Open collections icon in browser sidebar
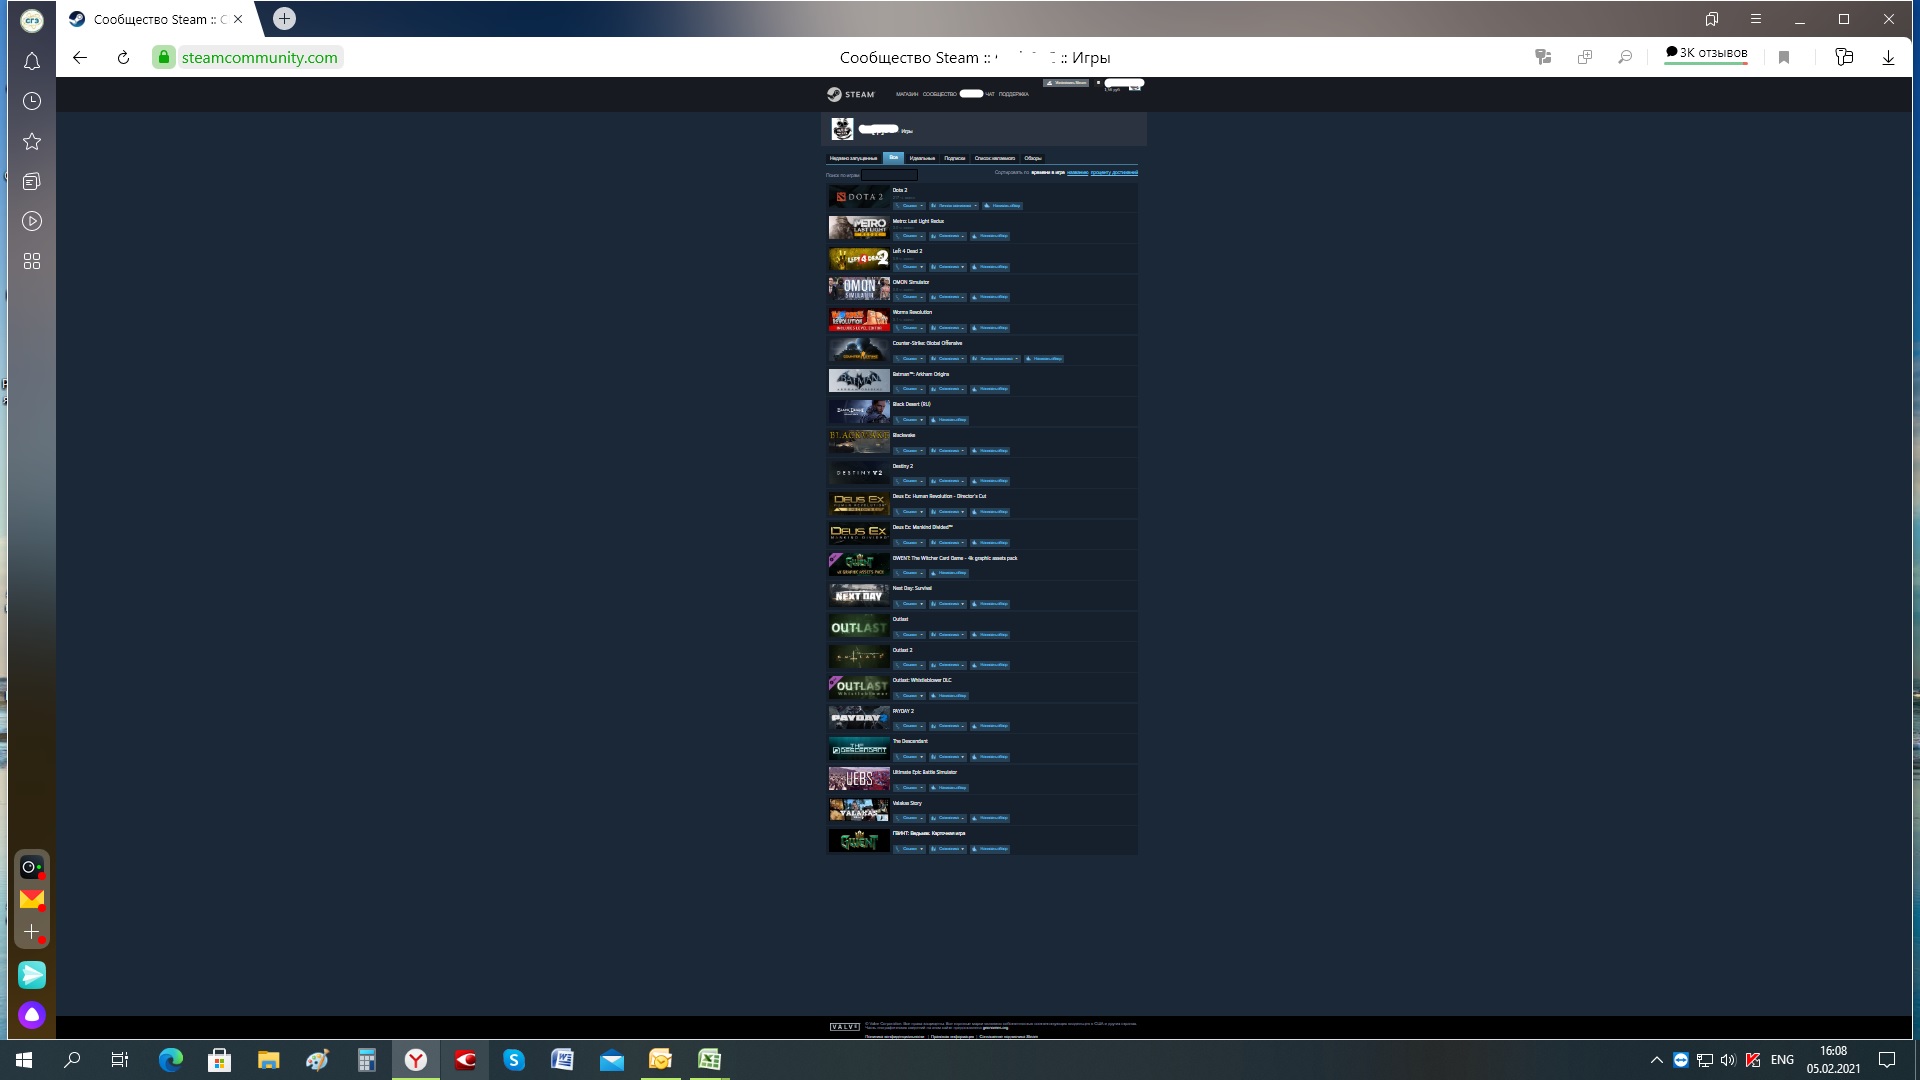 (32, 181)
